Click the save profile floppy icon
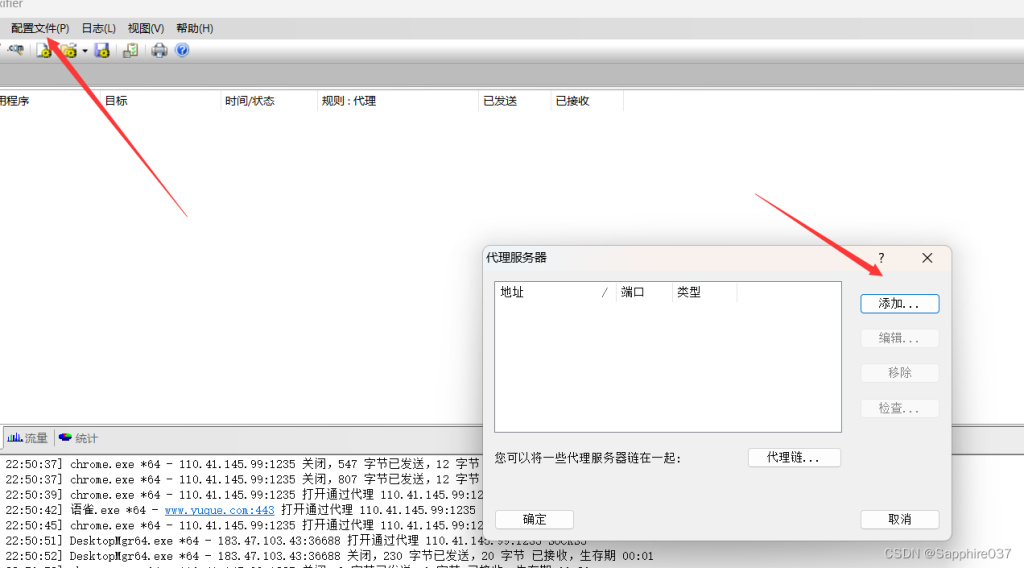 point(102,50)
